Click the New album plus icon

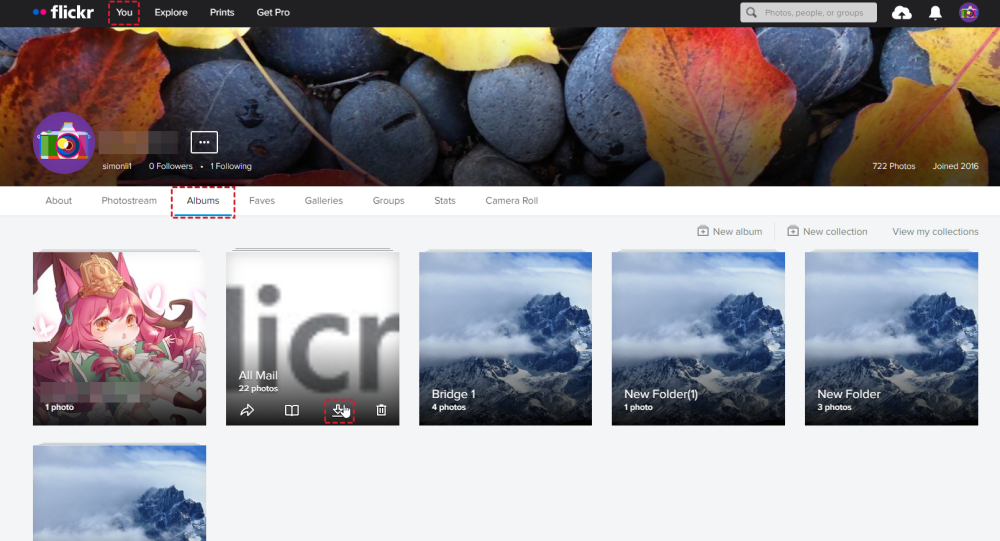703,231
